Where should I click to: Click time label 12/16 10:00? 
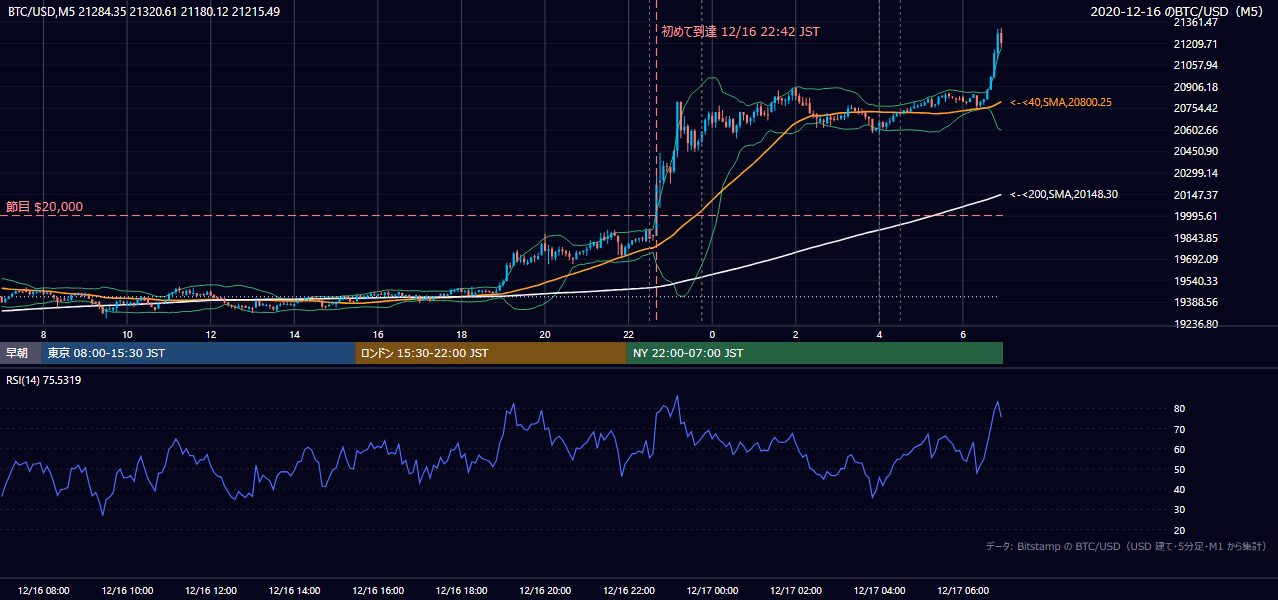(127, 591)
